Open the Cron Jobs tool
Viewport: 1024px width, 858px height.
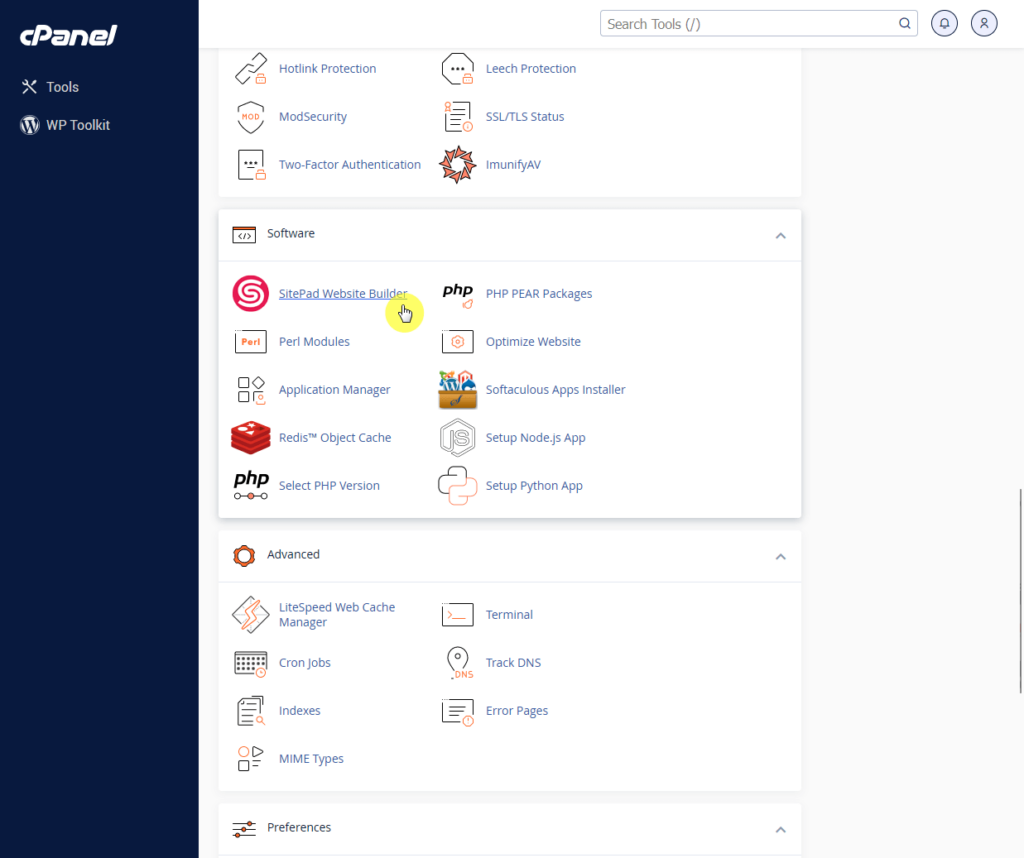pyautogui.click(x=304, y=662)
